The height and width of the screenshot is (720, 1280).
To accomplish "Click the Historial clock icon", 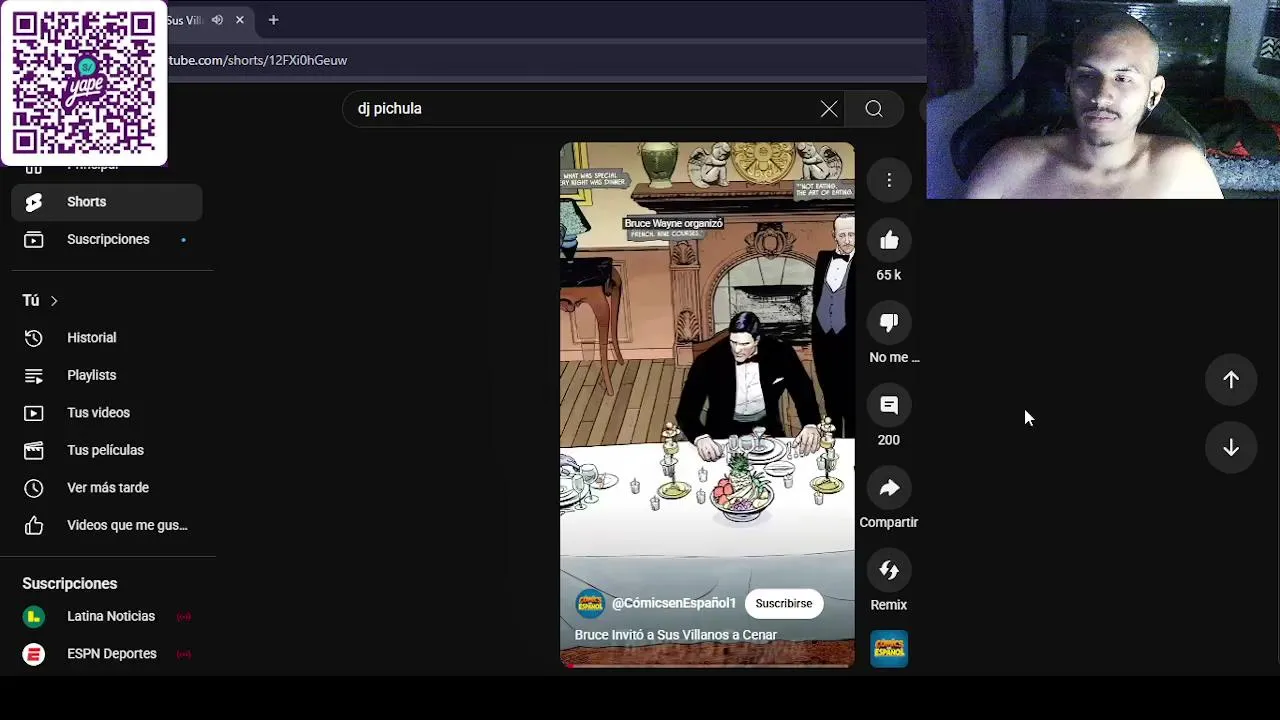I will [x=34, y=338].
